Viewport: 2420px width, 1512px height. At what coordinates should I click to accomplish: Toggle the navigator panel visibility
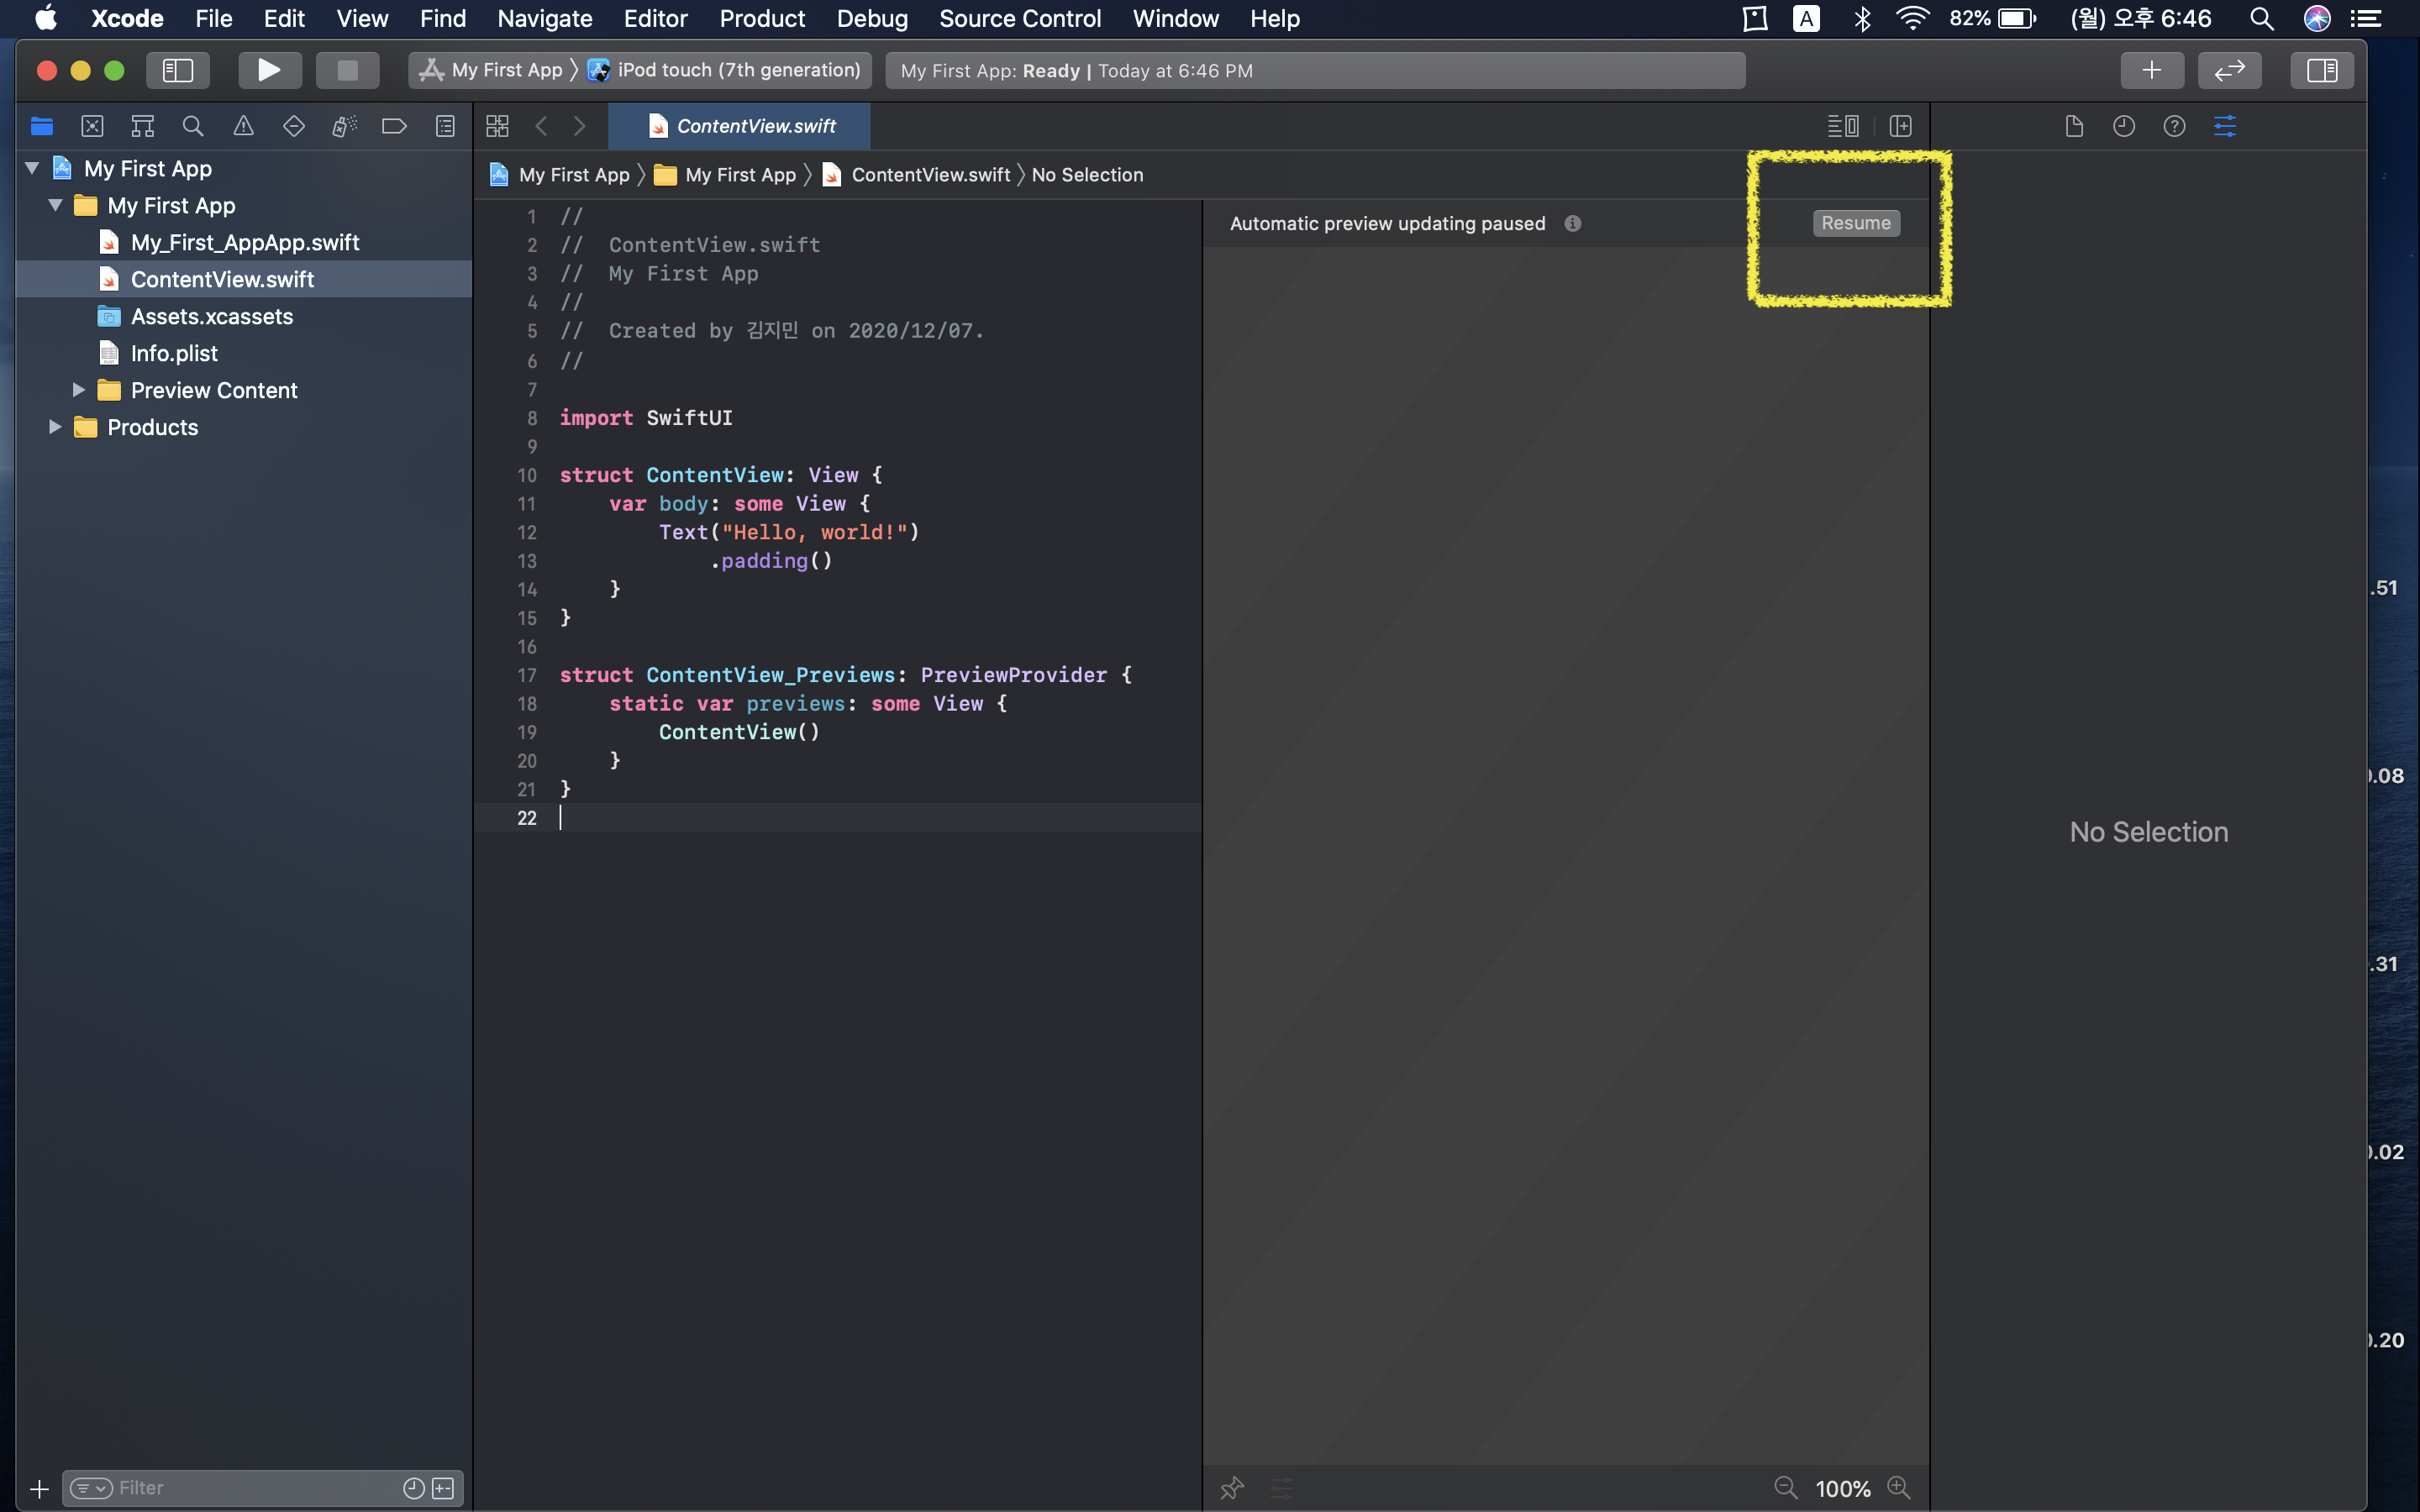point(177,70)
